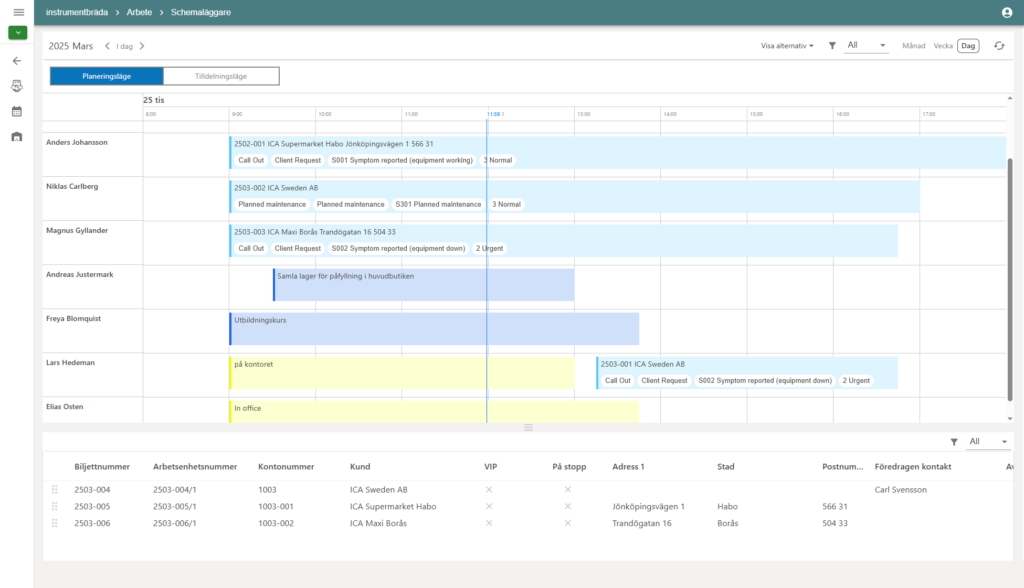Click Schemaläggare breadcrumb

pos(200,12)
